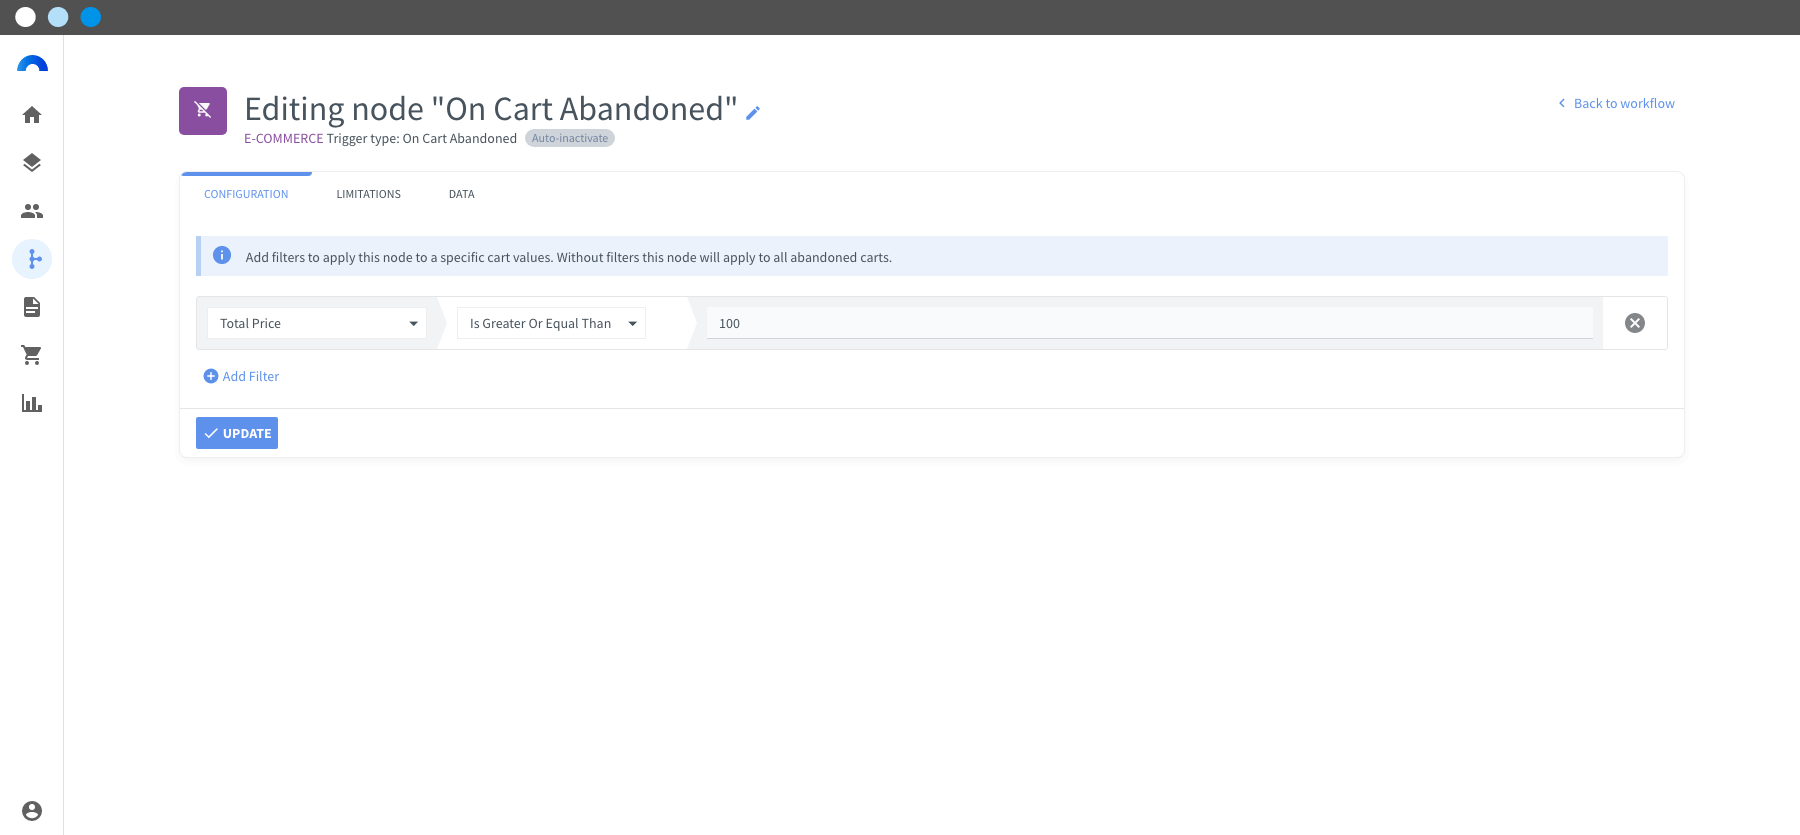This screenshot has width=1800, height=835.
Task: Expand the Total Price dropdown
Action: [x=317, y=323]
